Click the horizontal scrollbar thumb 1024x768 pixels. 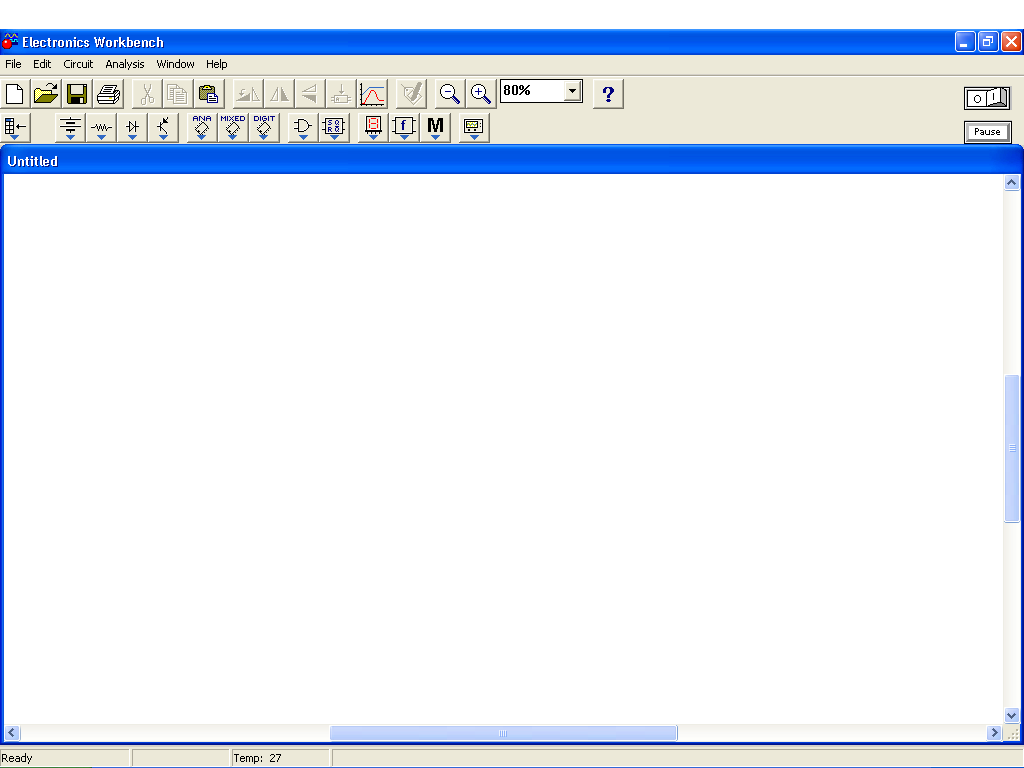(x=503, y=733)
